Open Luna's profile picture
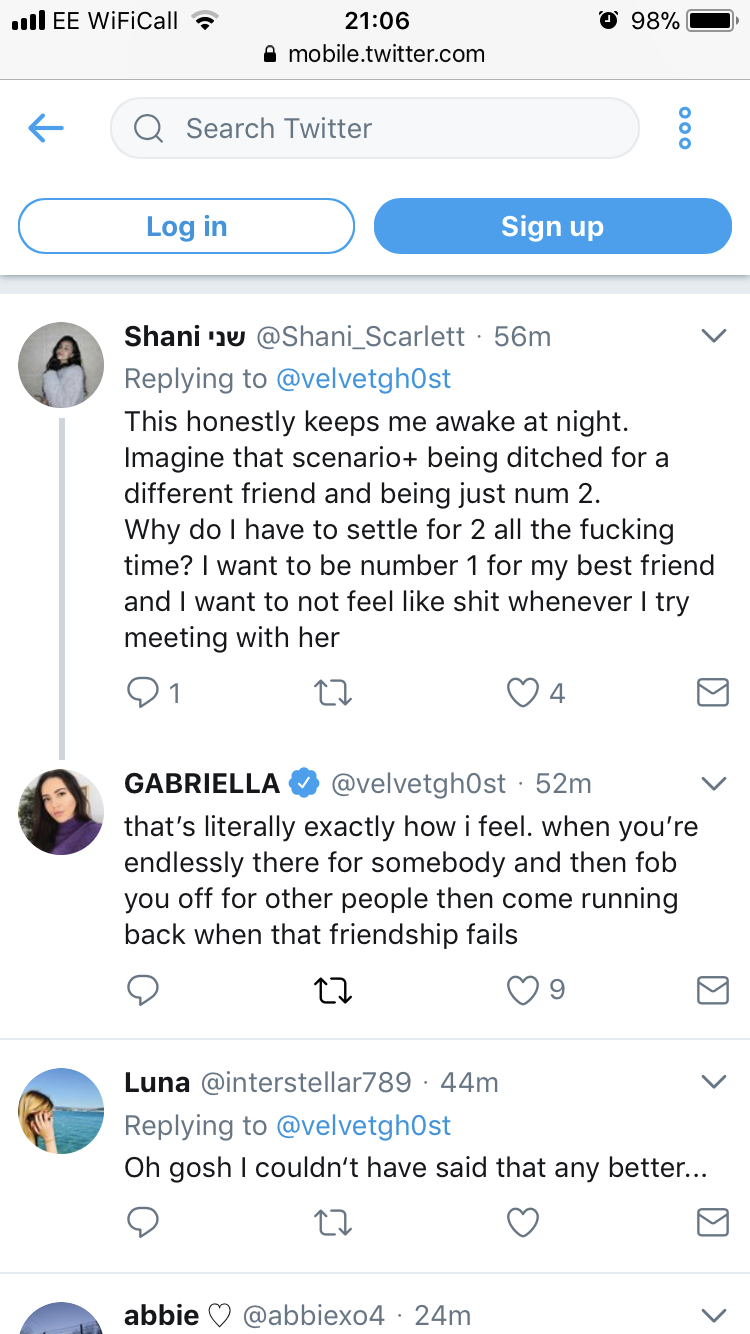This screenshot has height=1334, width=750. pyautogui.click(x=61, y=1110)
